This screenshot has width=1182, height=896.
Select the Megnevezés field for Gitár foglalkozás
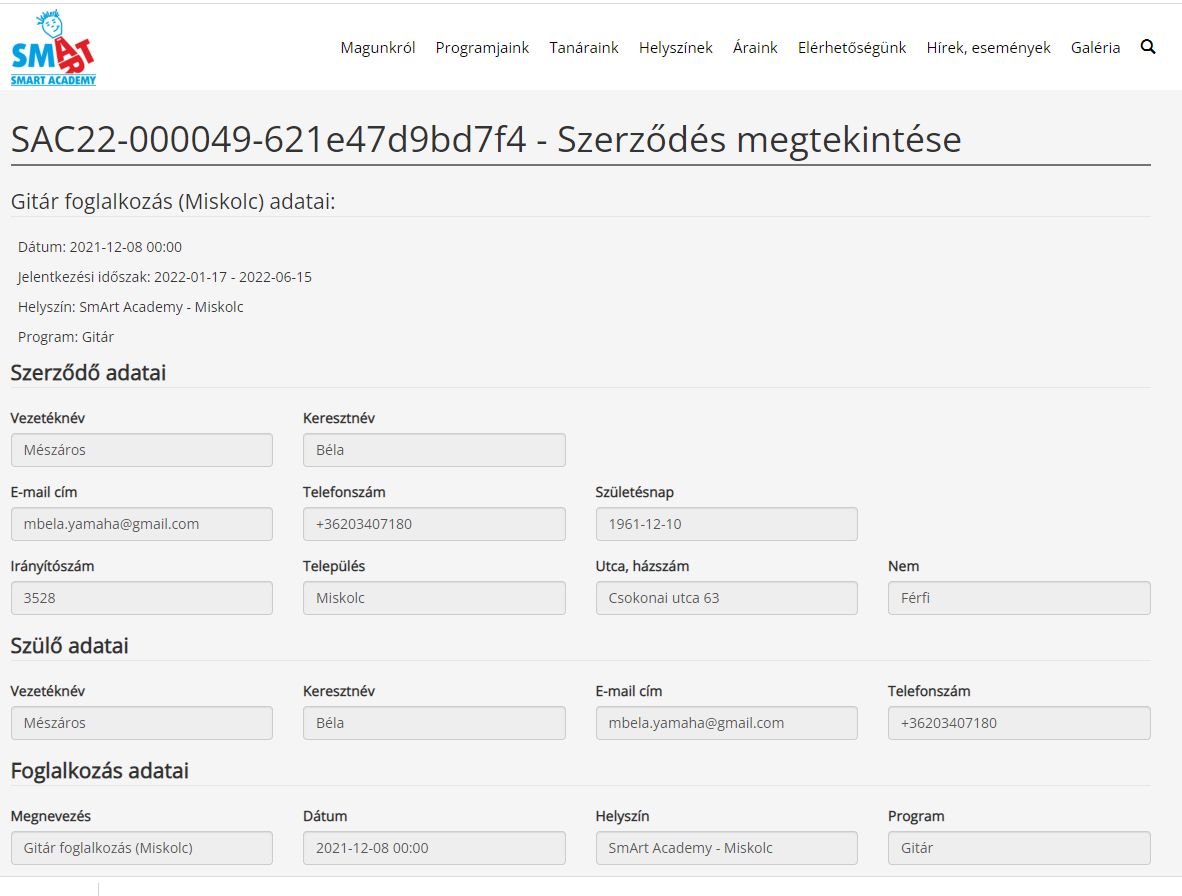click(x=141, y=848)
